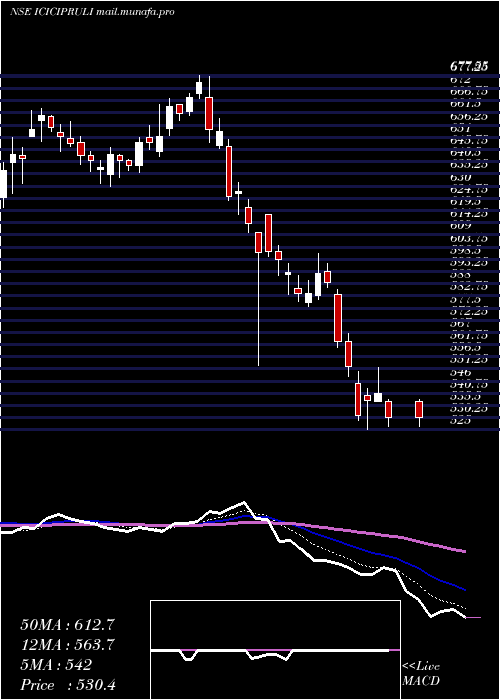Select the 12MA : 563.7 readout
Viewport: 500px width, 700px height.
pos(67,645)
